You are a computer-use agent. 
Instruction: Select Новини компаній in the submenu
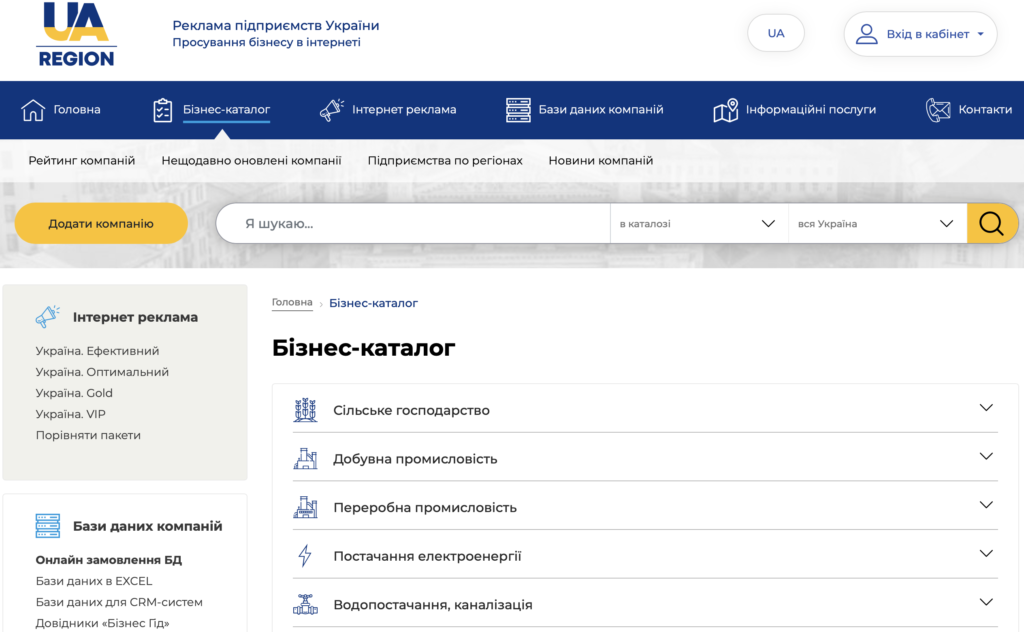point(600,159)
